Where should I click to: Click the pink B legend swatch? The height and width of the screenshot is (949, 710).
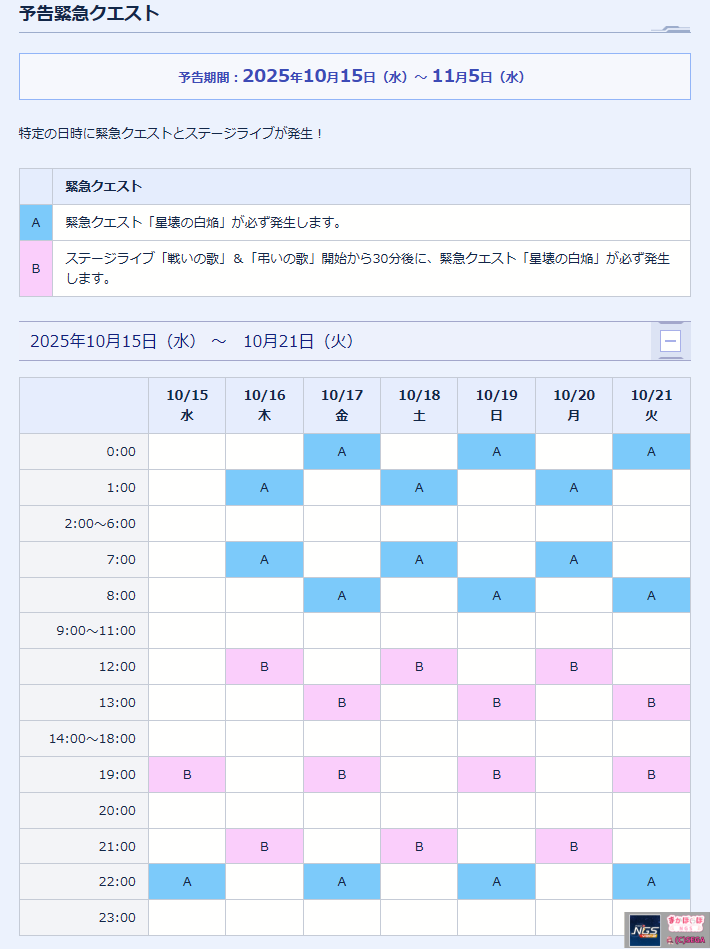tap(36, 268)
